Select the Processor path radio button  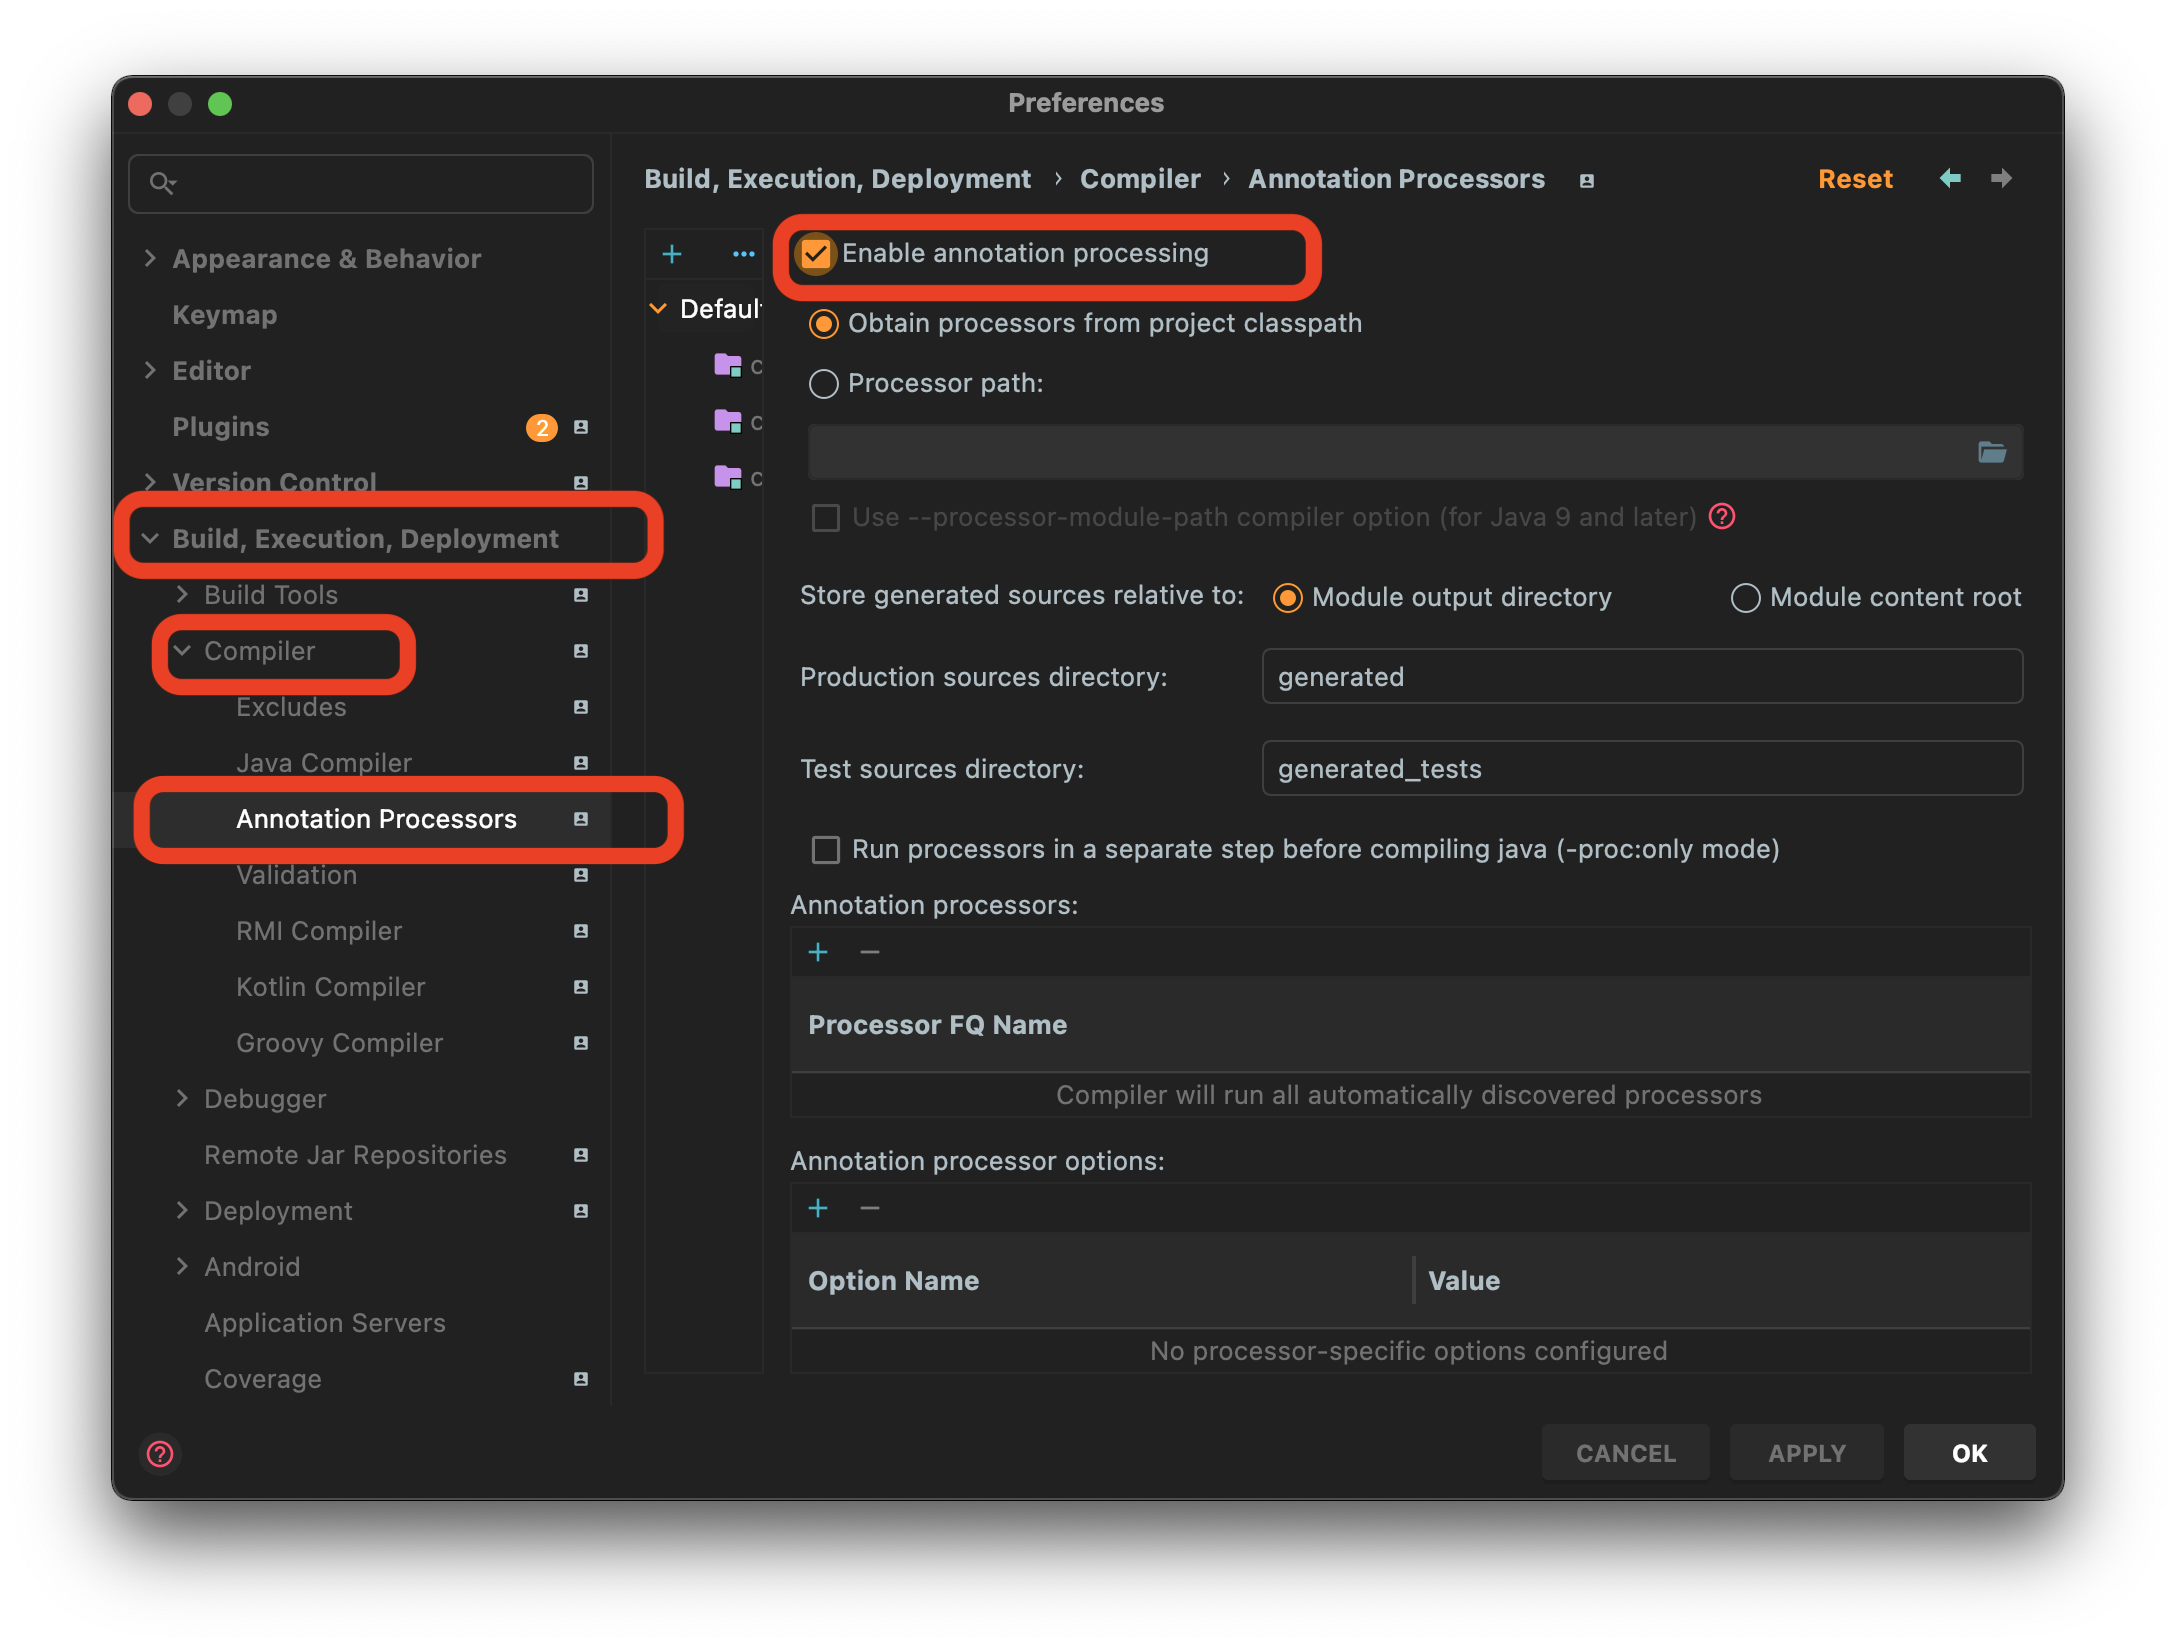tap(823, 384)
